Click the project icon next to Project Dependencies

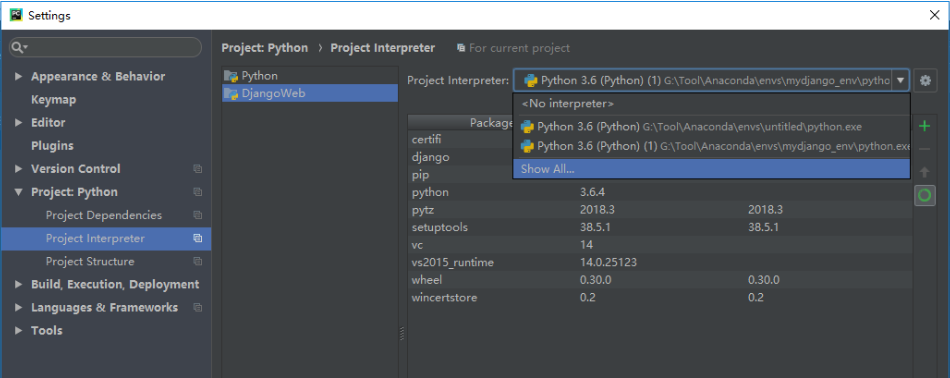[198, 215]
